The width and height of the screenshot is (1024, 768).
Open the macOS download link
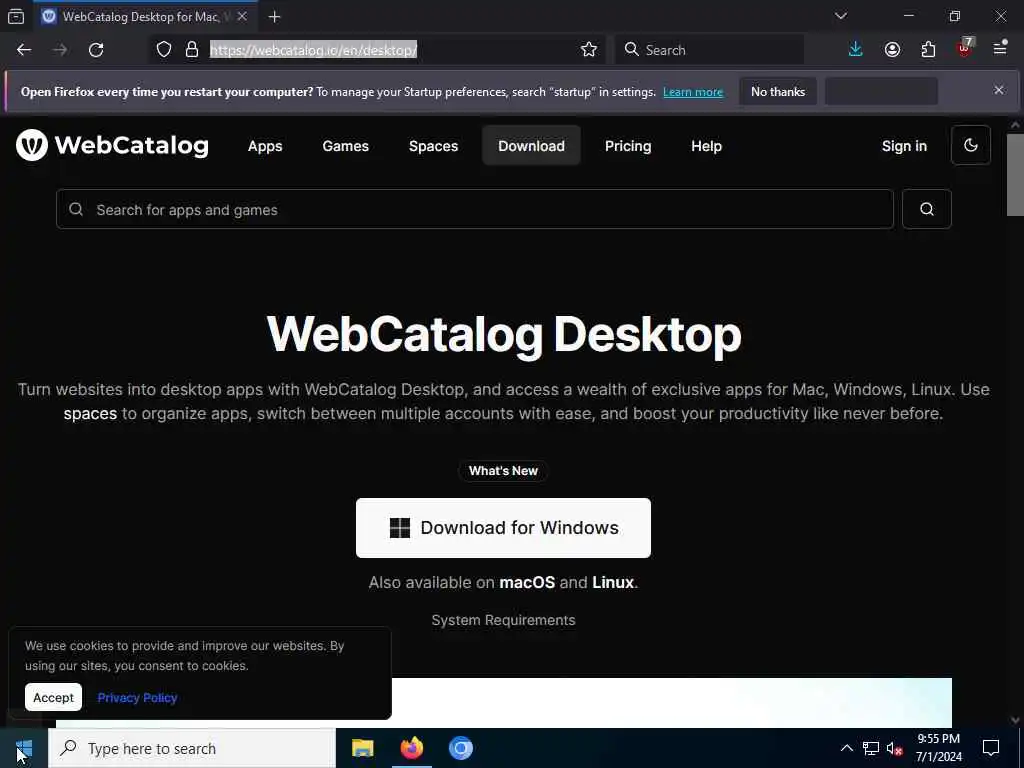(x=527, y=583)
